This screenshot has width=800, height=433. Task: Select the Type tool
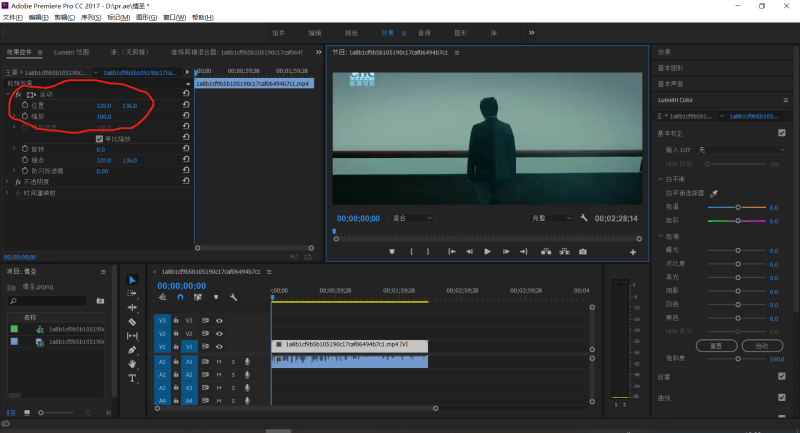pyautogui.click(x=132, y=379)
